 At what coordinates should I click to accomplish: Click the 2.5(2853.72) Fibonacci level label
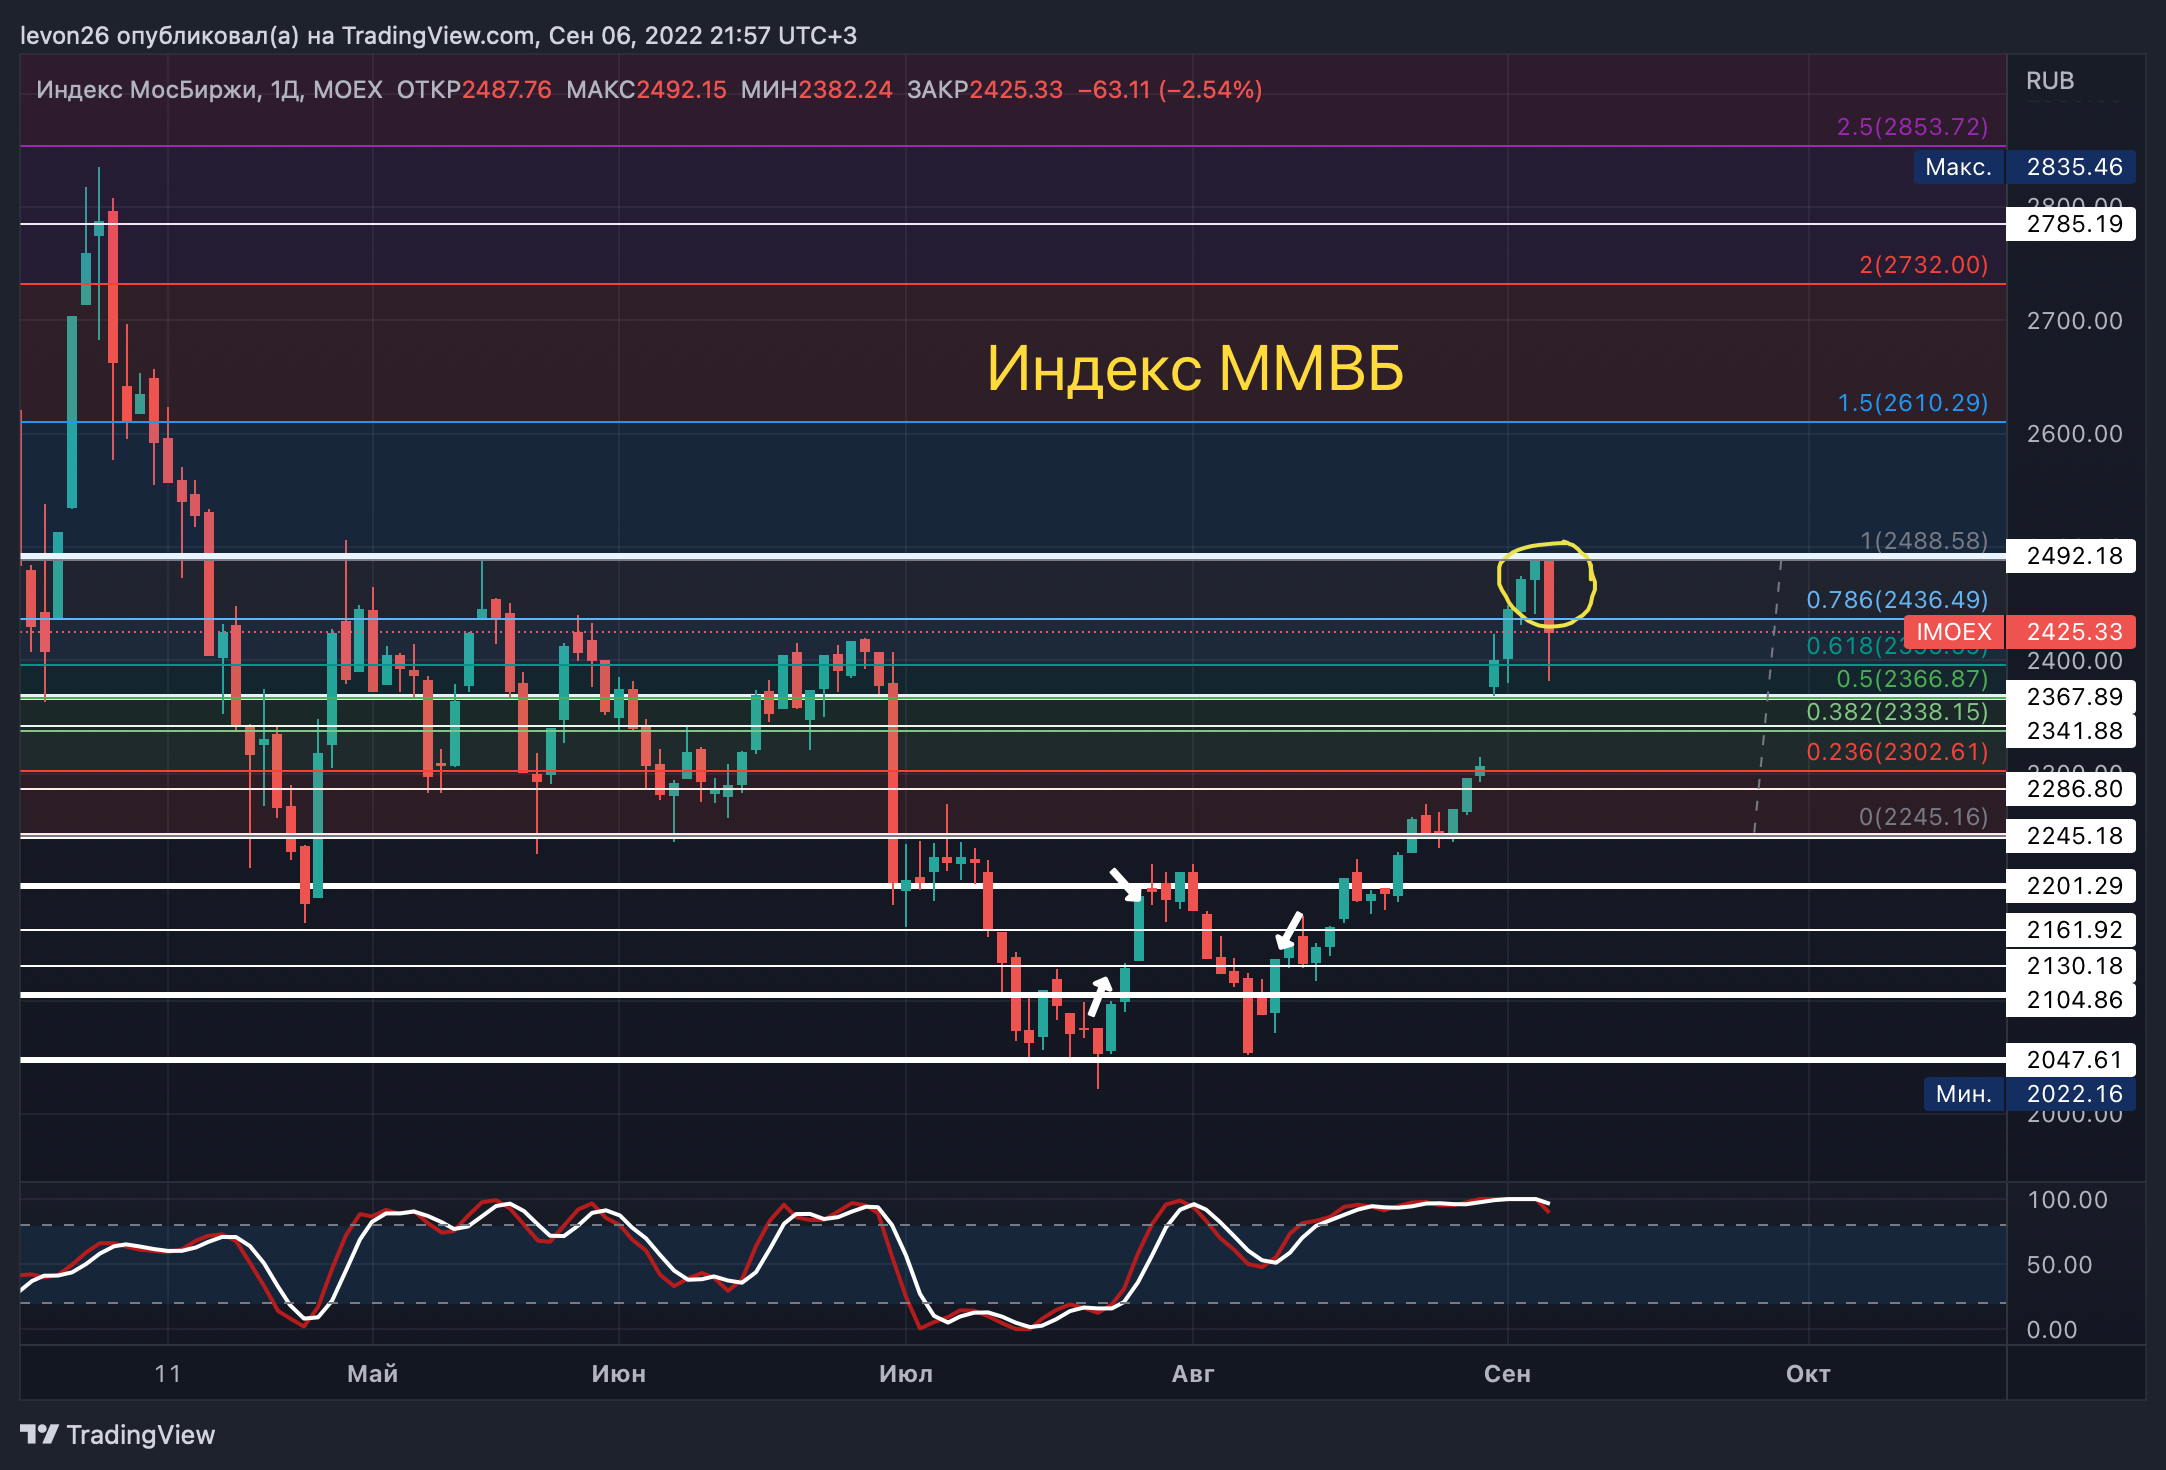1912,127
